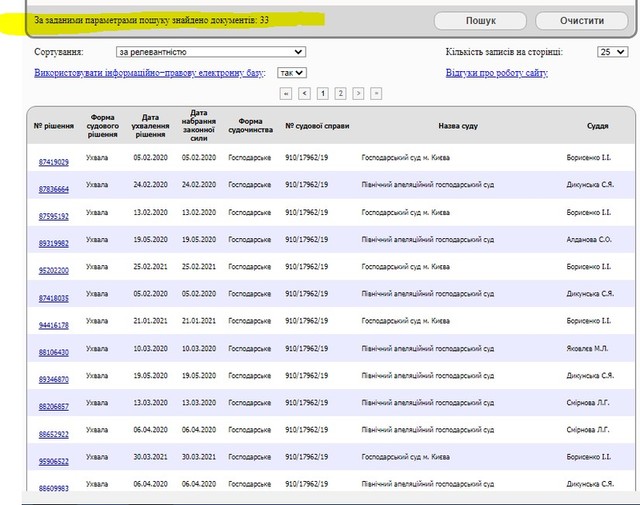Open decision number 94416178
Image resolution: width=640 pixels, height=505 pixels.
coord(53,325)
